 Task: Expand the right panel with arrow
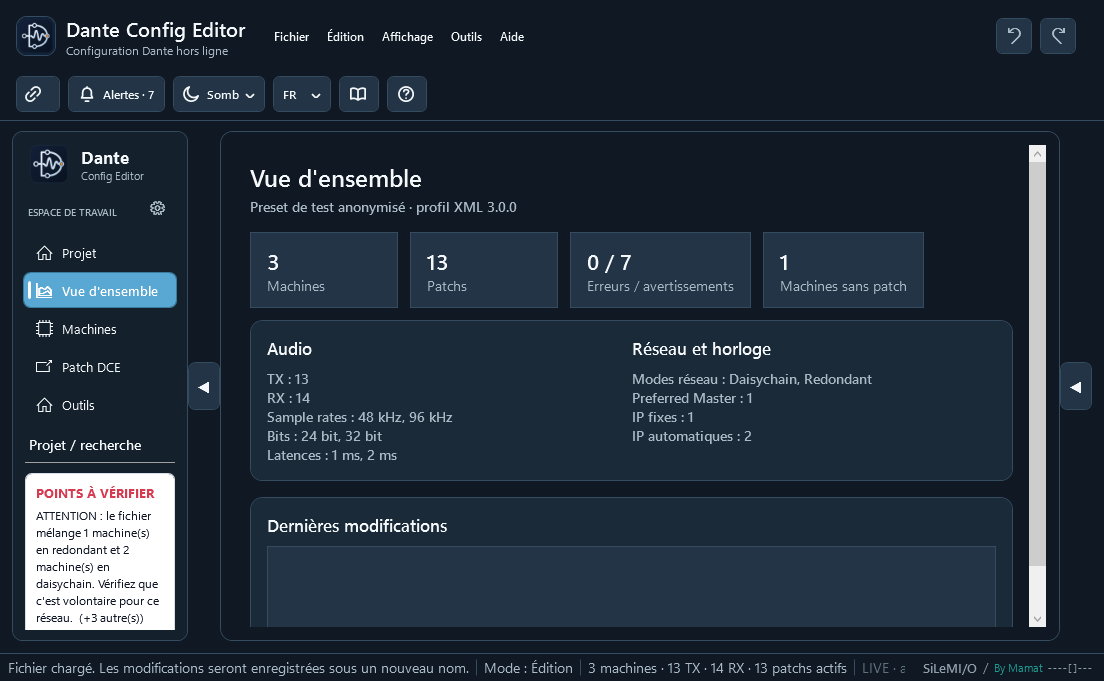tap(1076, 387)
